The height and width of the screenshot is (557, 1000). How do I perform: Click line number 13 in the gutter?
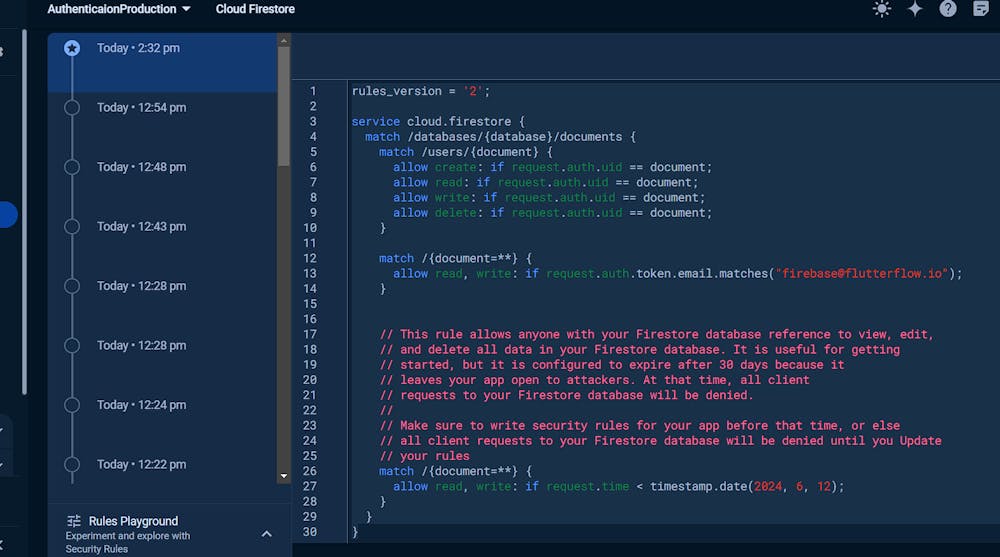309,273
